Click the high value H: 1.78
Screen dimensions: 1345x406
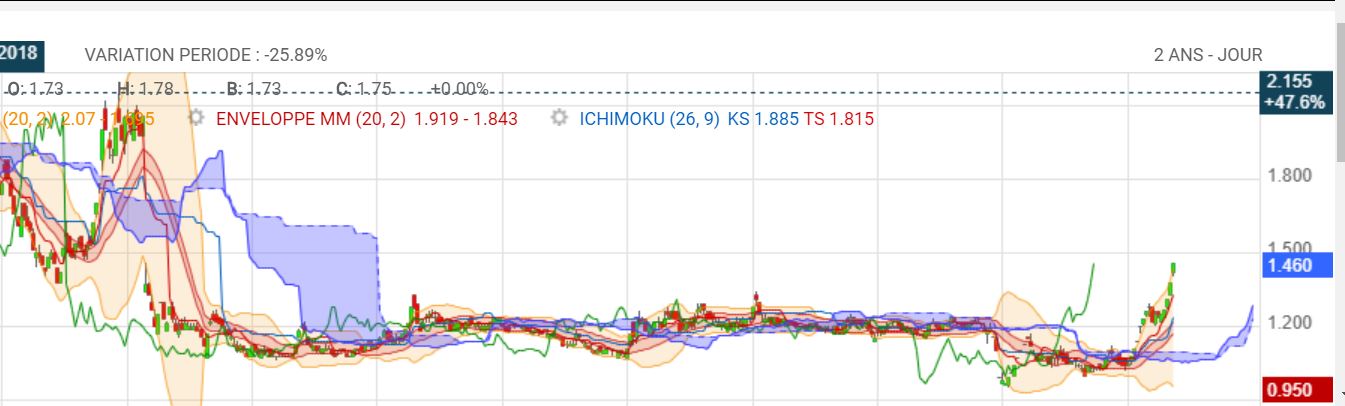146,89
